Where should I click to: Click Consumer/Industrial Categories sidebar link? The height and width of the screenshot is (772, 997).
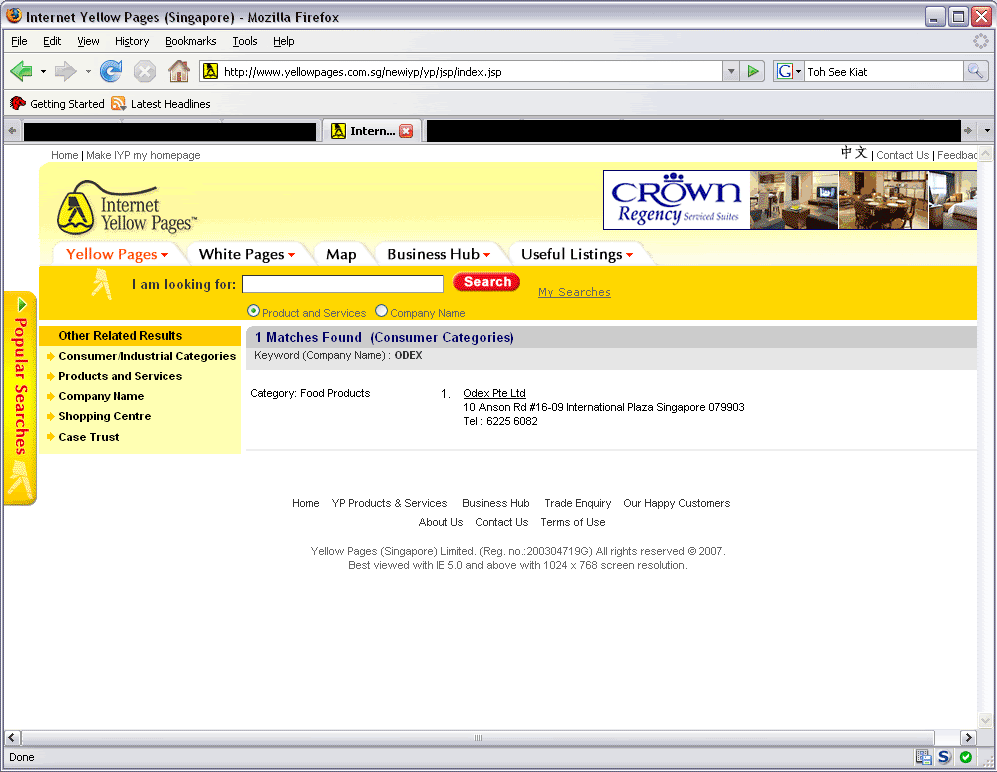point(147,356)
